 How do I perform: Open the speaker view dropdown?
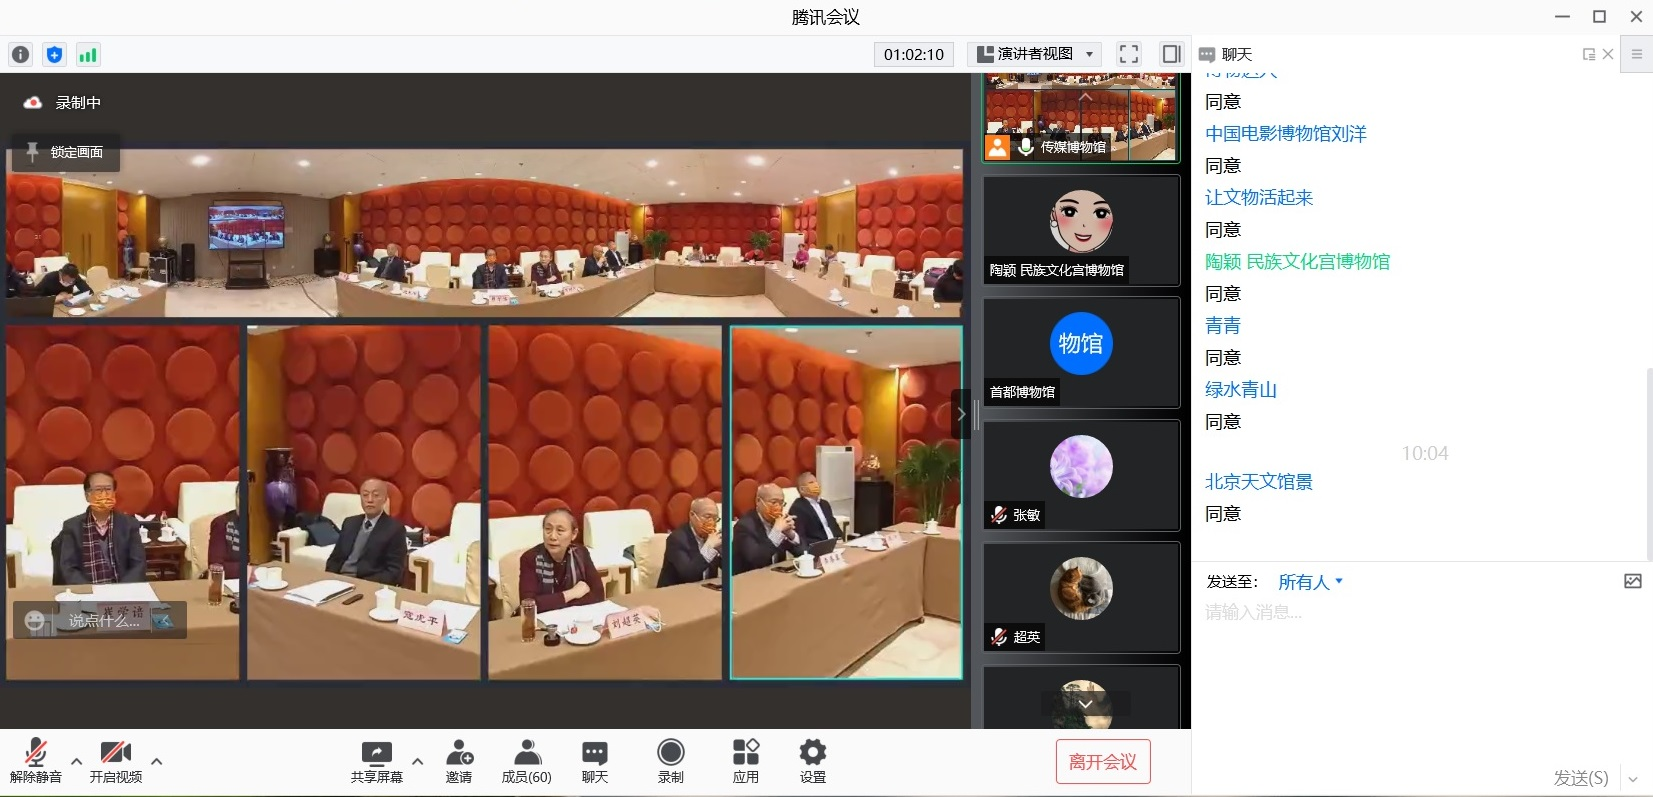click(1035, 54)
